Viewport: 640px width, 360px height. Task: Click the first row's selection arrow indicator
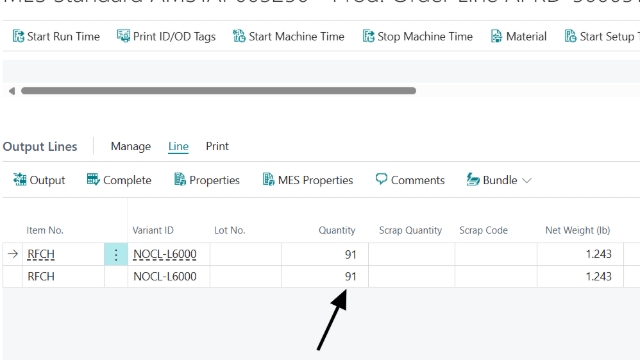pyautogui.click(x=13, y=254)
